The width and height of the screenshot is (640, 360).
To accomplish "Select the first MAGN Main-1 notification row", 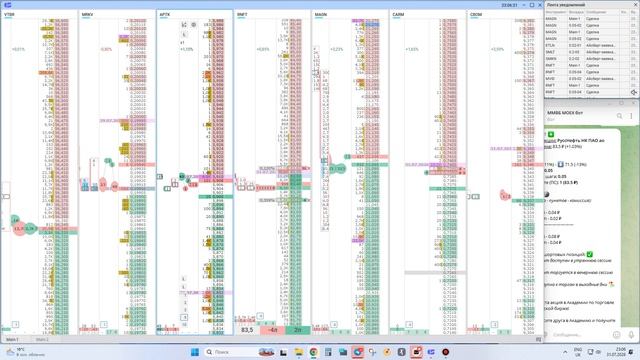I will (591, 18).
